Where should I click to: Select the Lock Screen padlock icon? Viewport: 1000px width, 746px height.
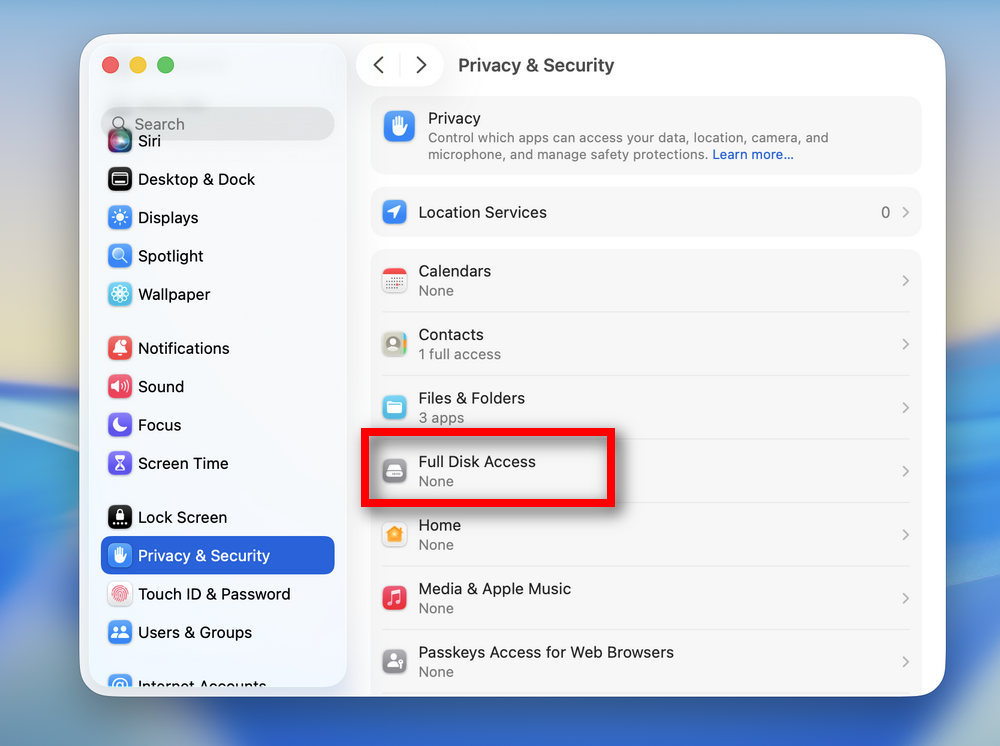click(120, 517)
